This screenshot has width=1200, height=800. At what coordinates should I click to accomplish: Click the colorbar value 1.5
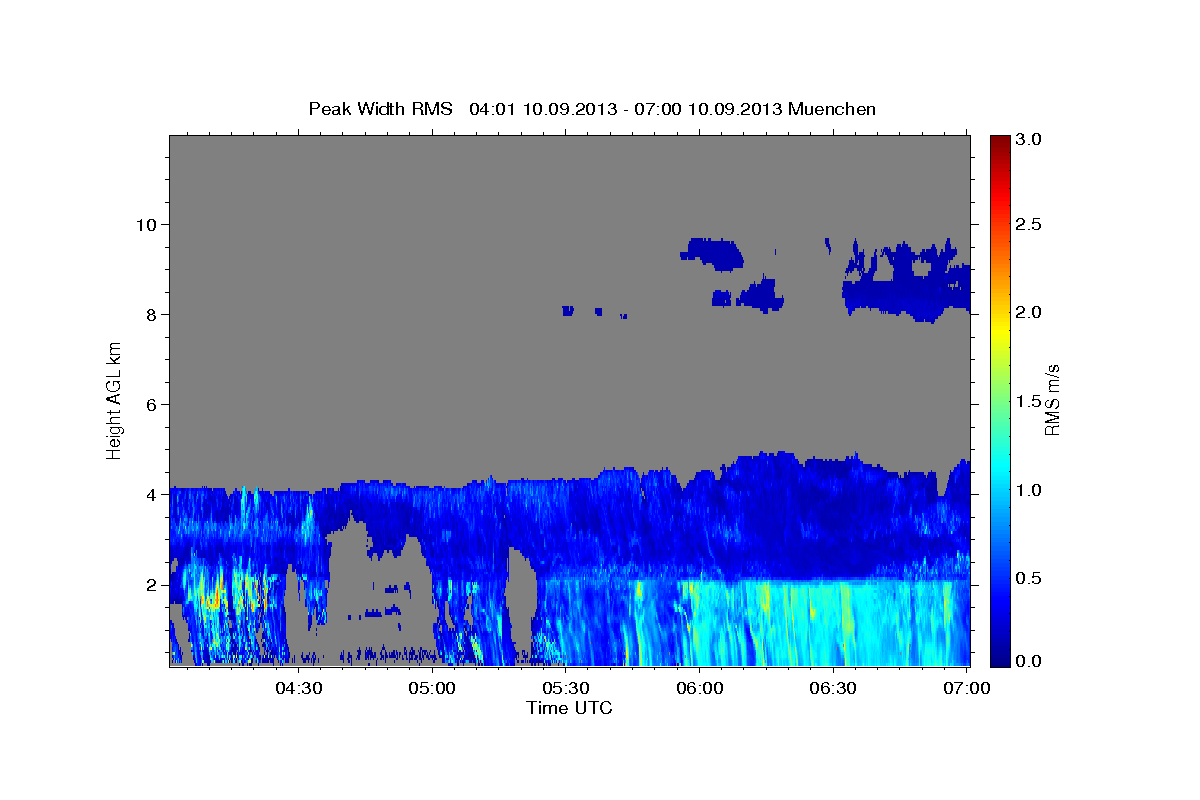coord(1029,401)
